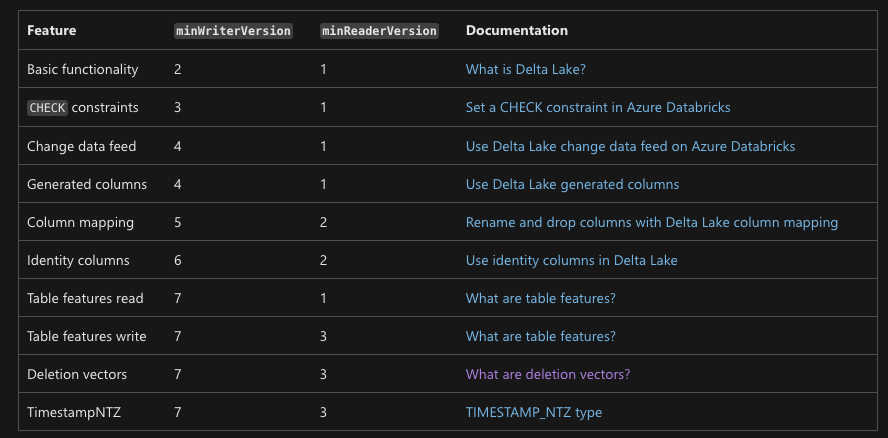Select the 'Basic functionality' feature cell
Viewport: 888px width, 438px height.
click(83, 69)
